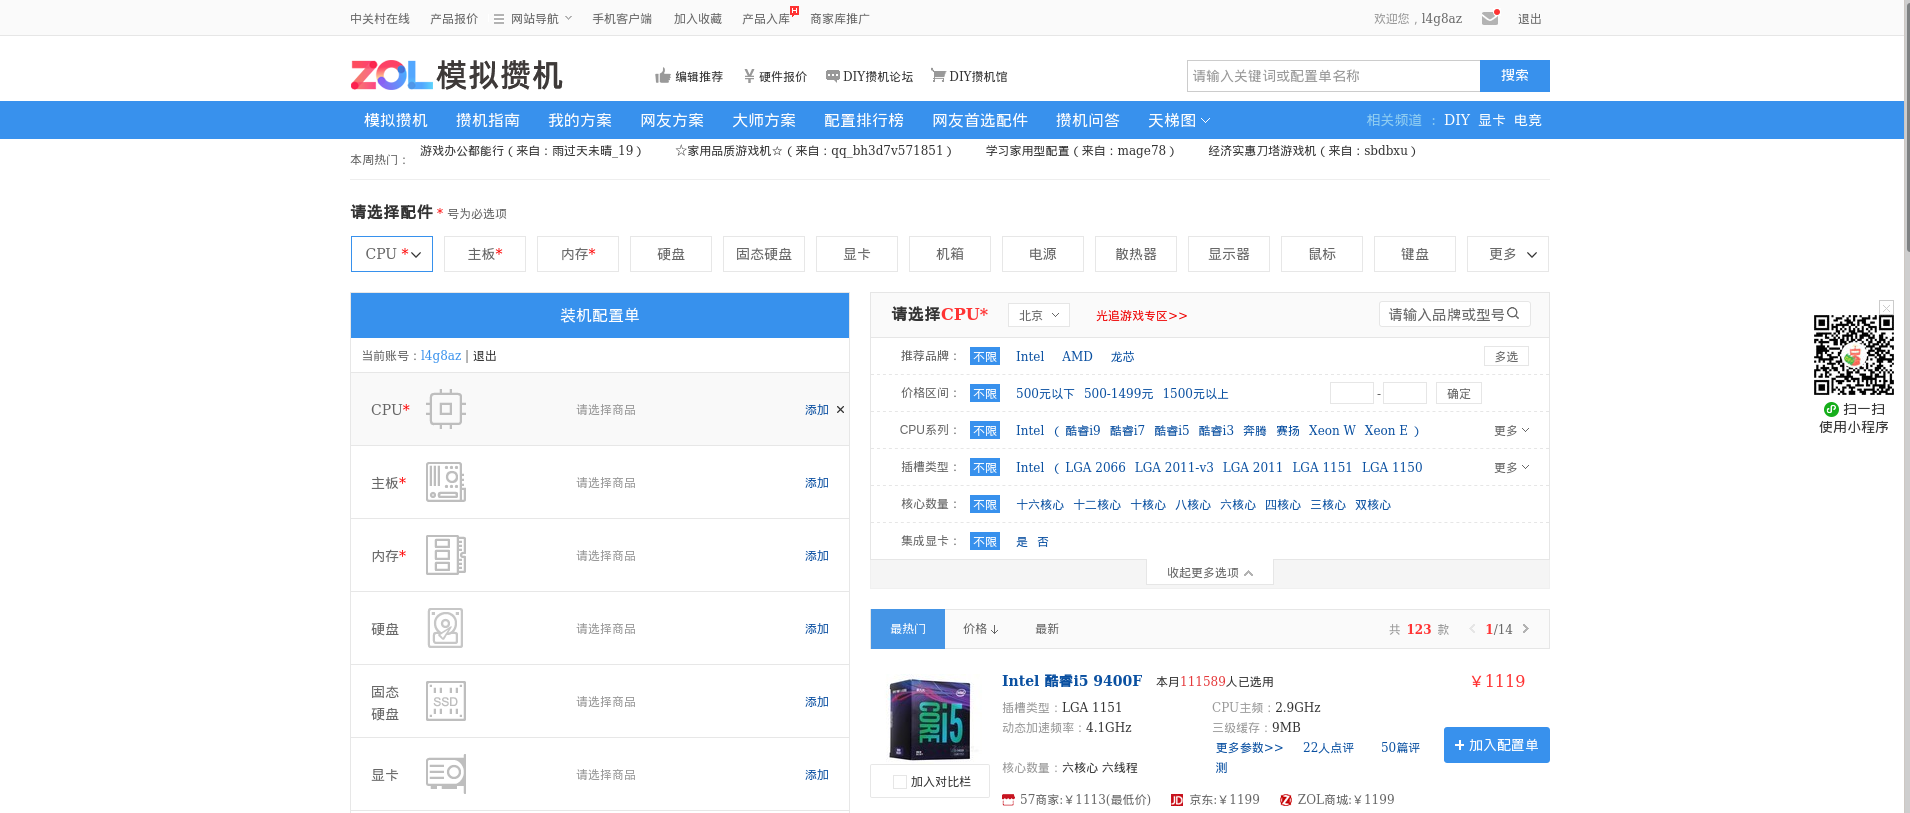Click the motherboard icon in config list

[x=446, y=482]
